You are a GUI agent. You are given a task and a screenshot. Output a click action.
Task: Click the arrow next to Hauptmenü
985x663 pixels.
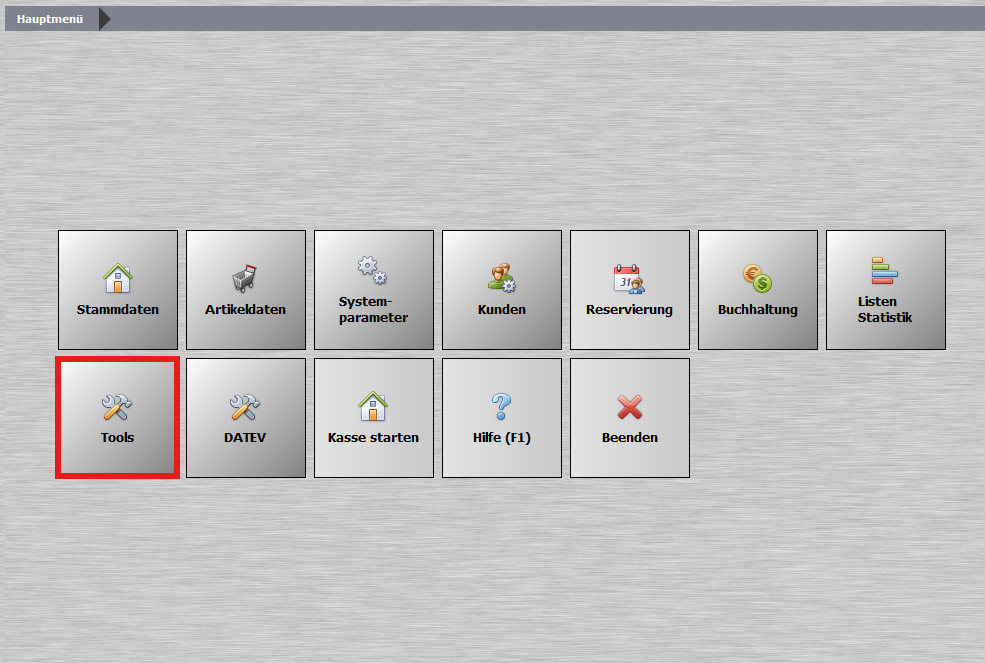[x=103, y=17]
